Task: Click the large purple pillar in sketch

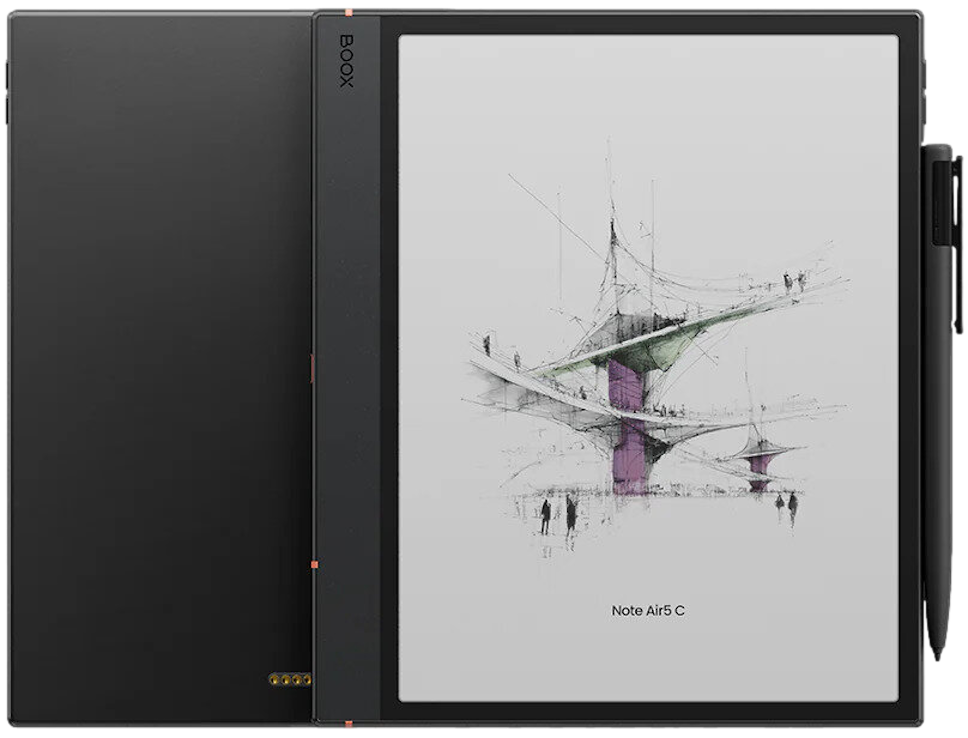Action: pyautogui.click(x=627, y=422)
